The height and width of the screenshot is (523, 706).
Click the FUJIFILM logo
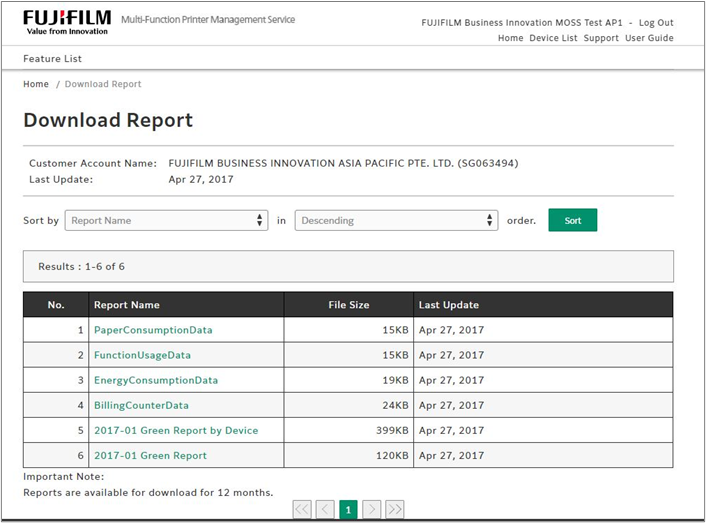[x=65, y=22]
